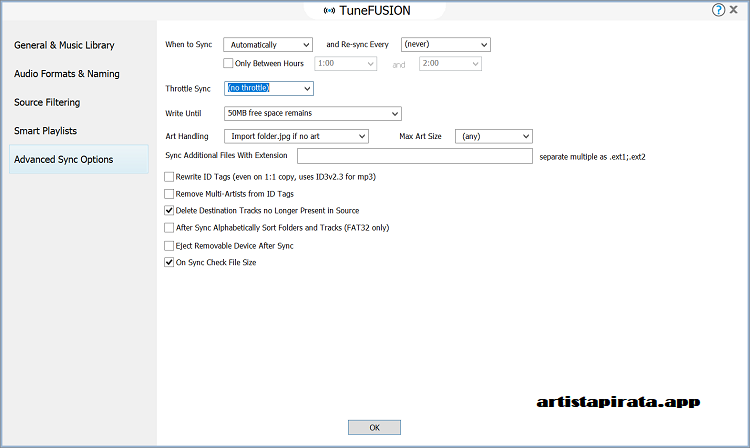Click the Sync Additional Files extension field
The image size is (750, 448).
click(415, 156)
